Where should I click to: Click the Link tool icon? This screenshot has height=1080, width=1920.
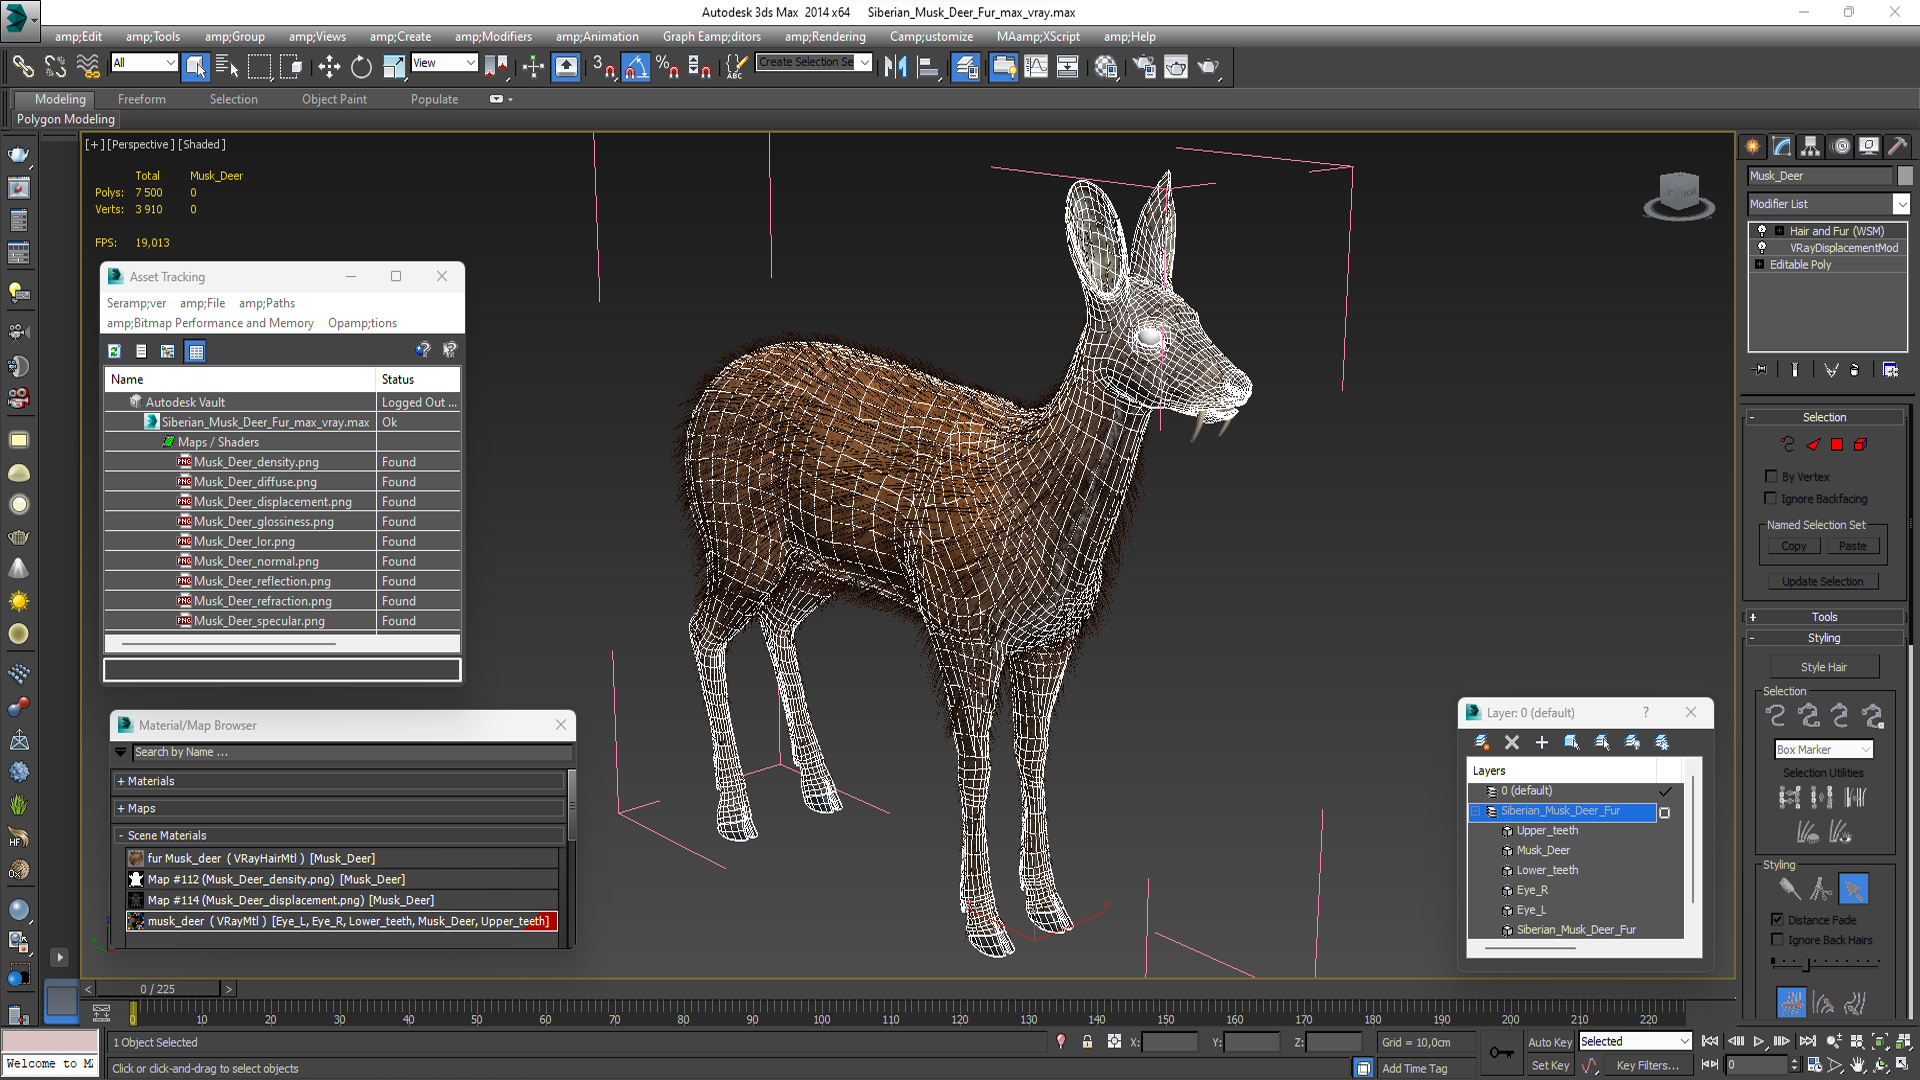tap(23, 67)
